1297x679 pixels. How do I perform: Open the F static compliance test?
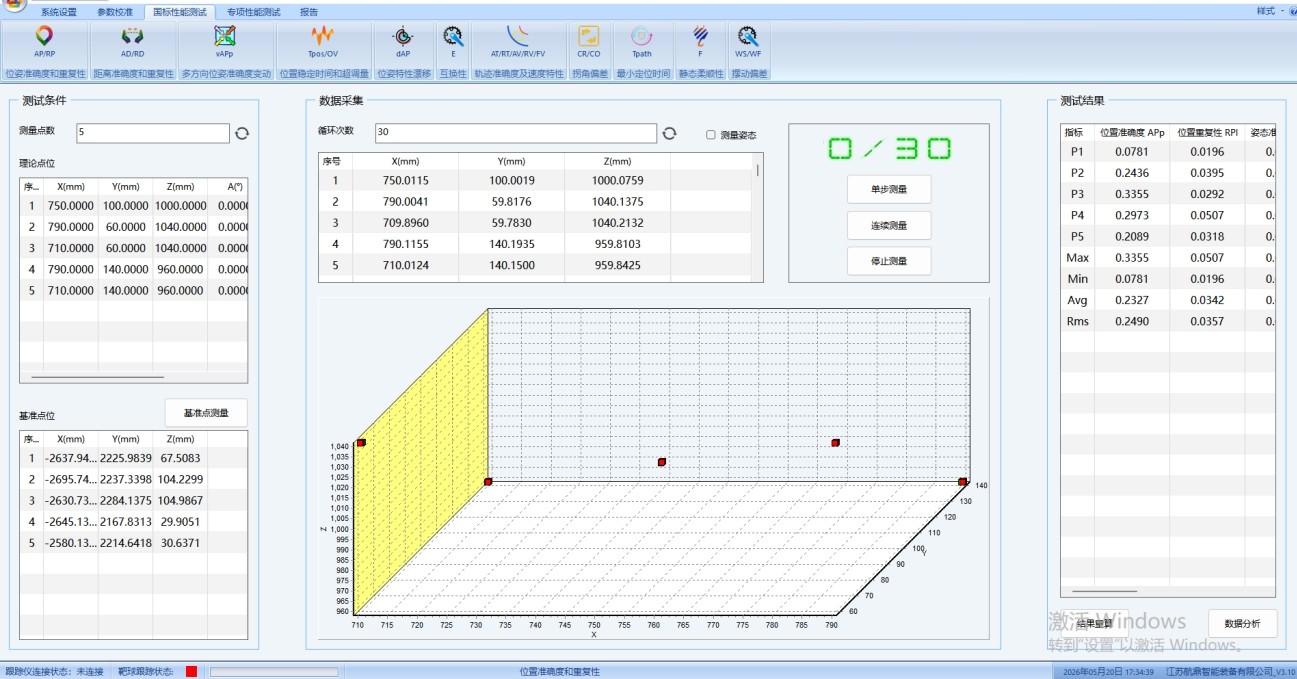(700, 42)
